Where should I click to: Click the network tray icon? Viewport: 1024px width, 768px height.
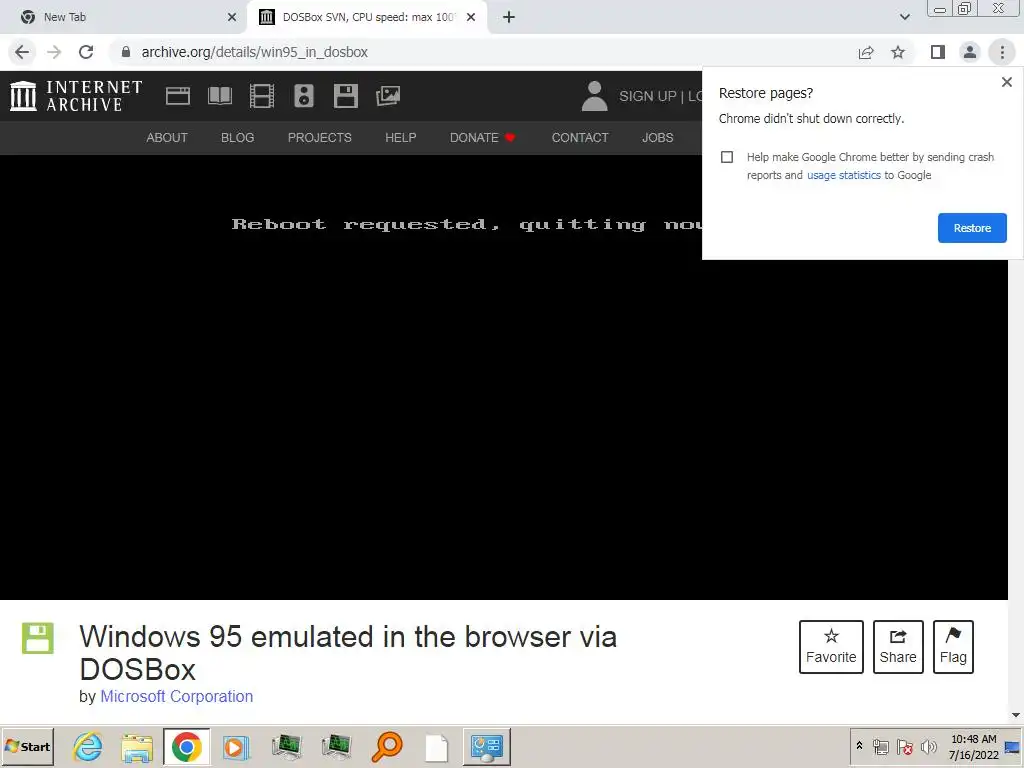tap(881, 746)
